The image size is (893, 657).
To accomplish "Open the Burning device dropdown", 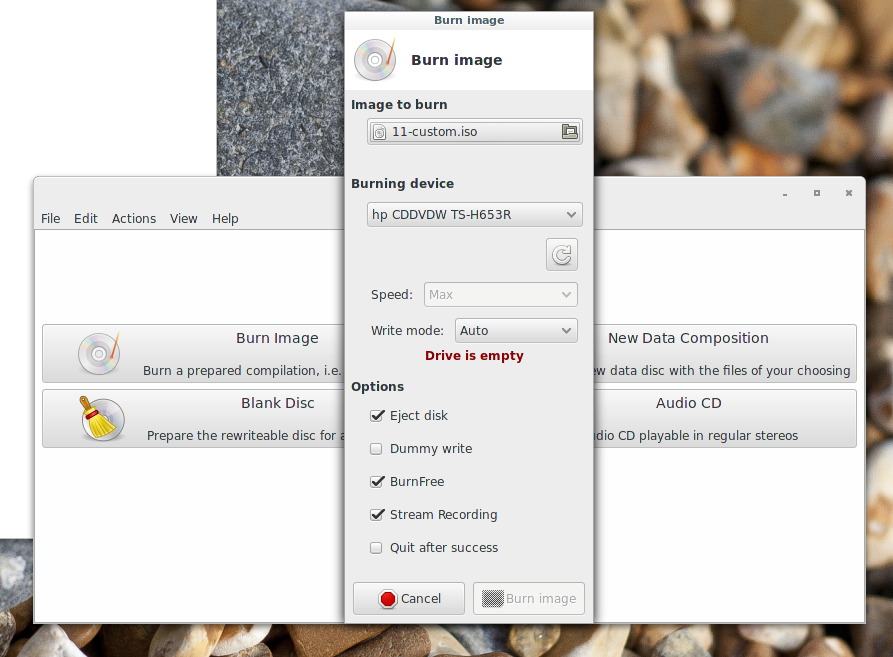I will pyautogui.click(x=474, y=214).
